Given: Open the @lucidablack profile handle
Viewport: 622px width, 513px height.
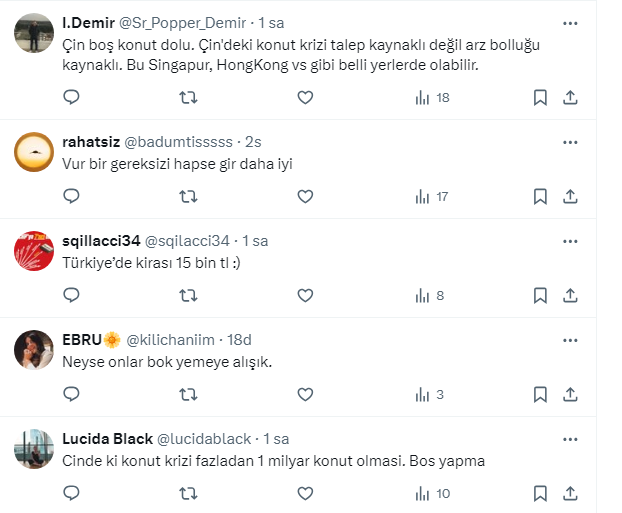Looking at the screenshot, I should pos(207,439).
